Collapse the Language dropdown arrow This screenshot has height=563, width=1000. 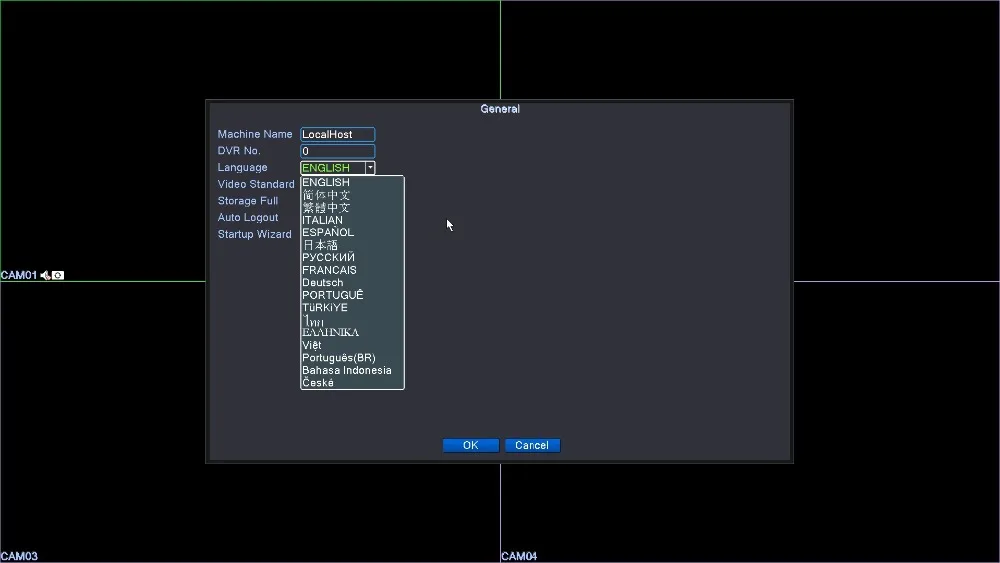370,168
